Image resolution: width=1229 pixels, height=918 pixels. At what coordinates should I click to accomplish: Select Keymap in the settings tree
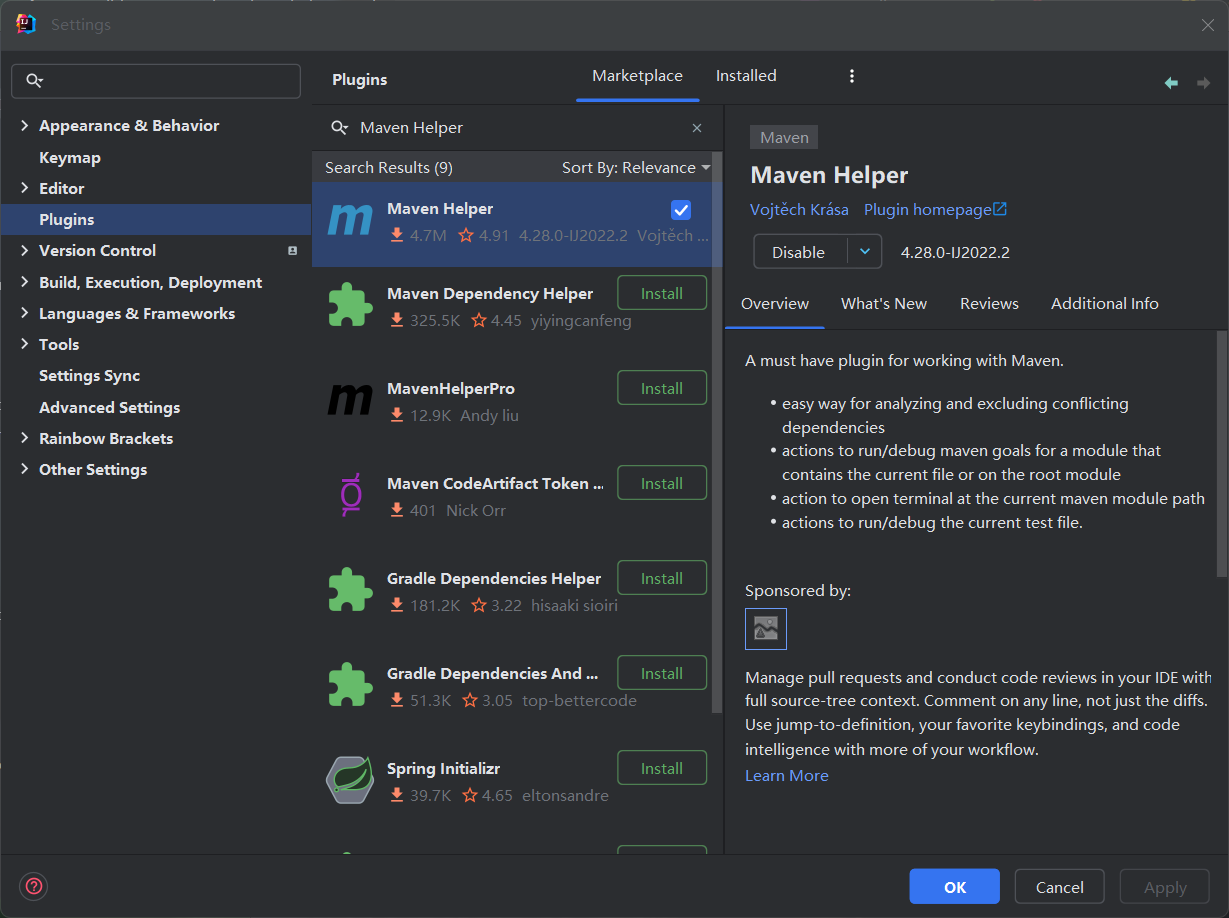click(x=70, y=158)
